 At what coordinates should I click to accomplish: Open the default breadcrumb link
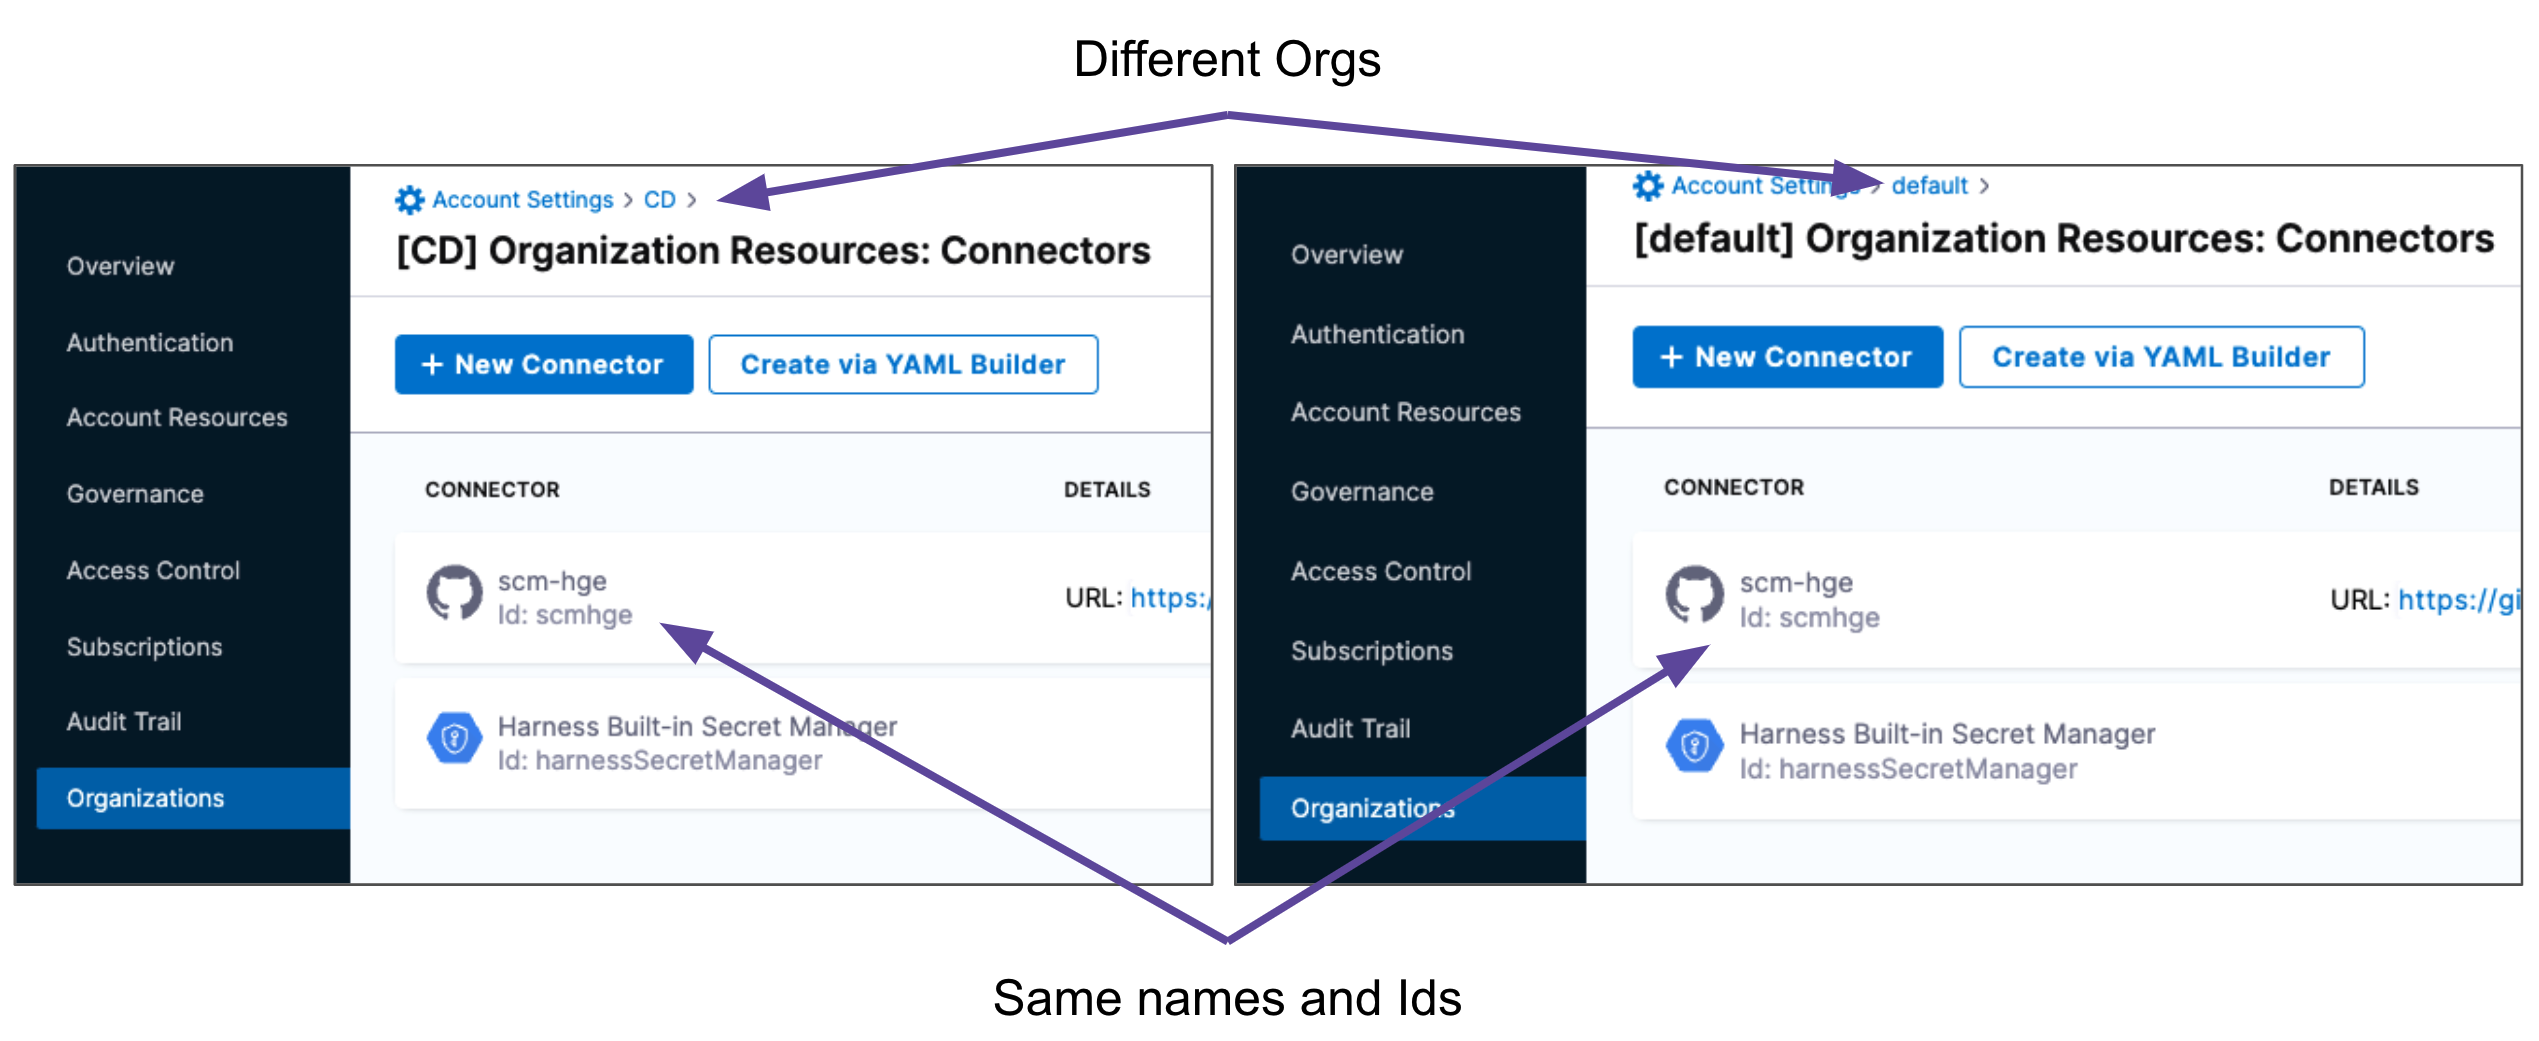[x=1929, y=186]
